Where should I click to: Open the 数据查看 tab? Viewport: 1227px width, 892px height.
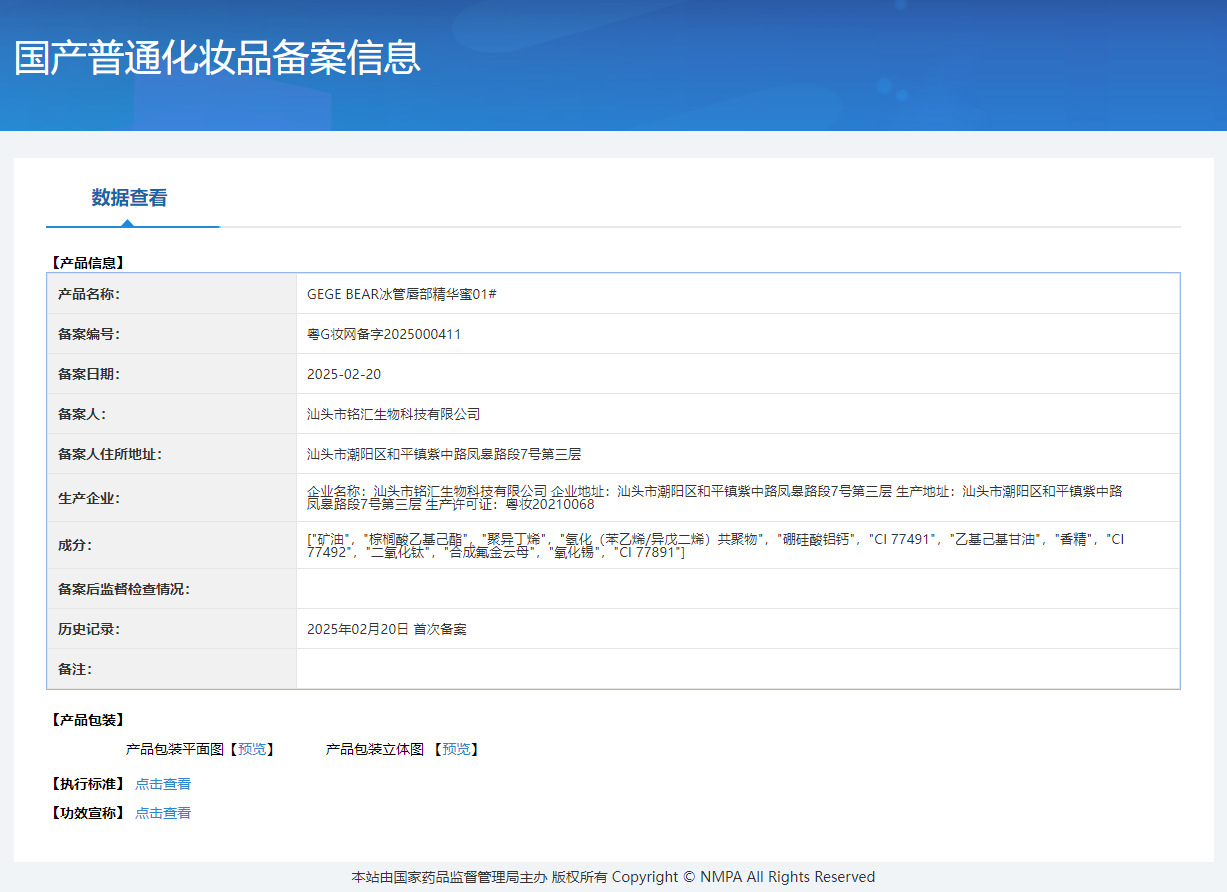pyautogui.click(x=130, y=198)
